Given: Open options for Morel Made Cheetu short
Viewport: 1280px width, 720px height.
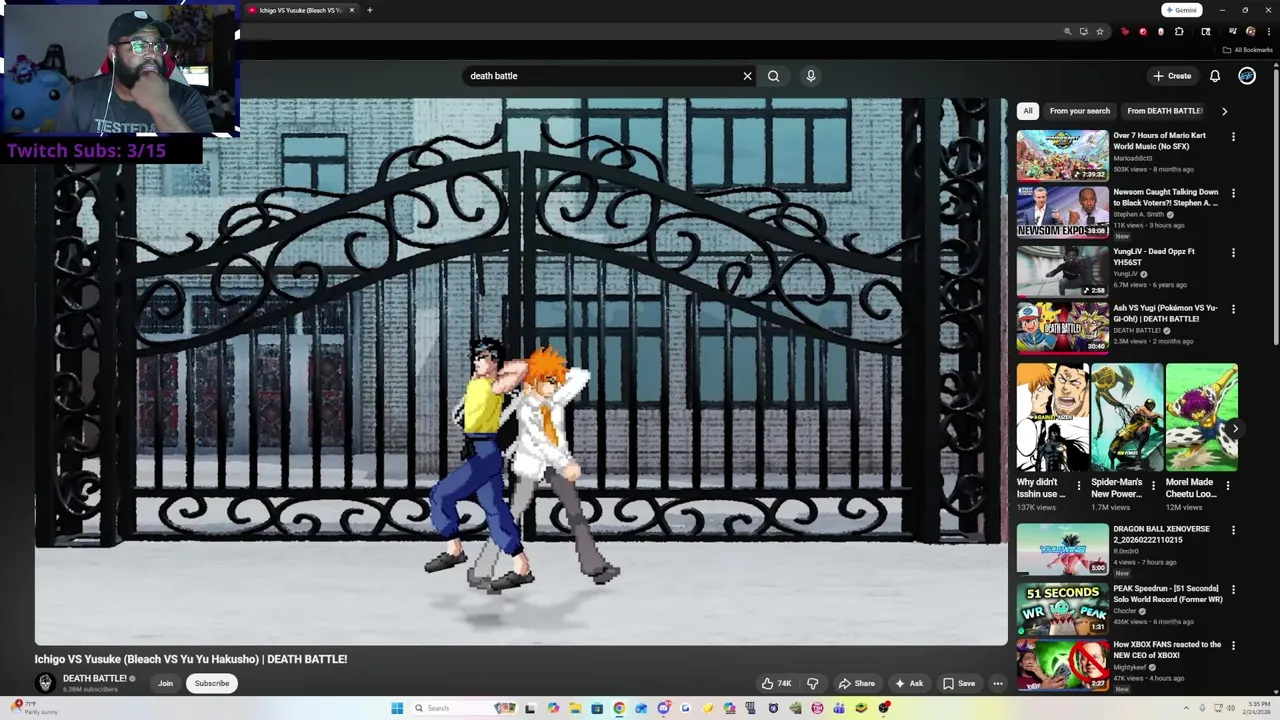Looking at the screenshot, I should pyautogui.click(x=1228, y=486).
